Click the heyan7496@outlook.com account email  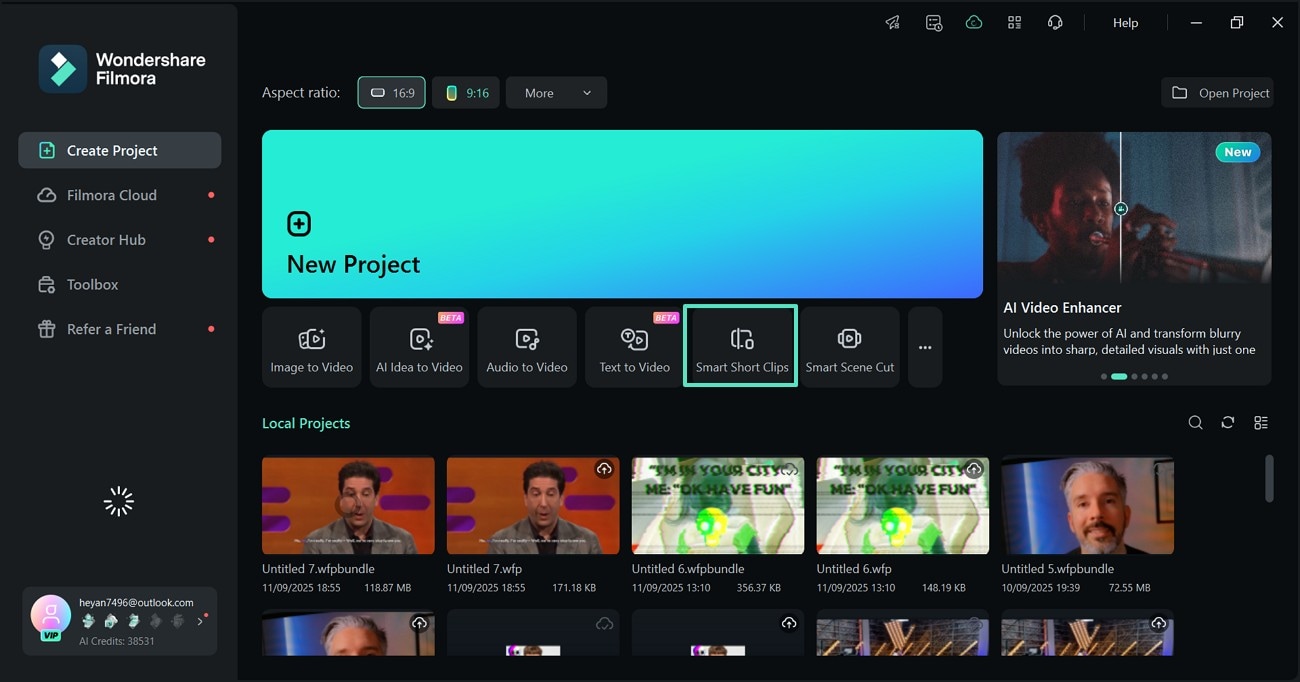click(137, 603)
